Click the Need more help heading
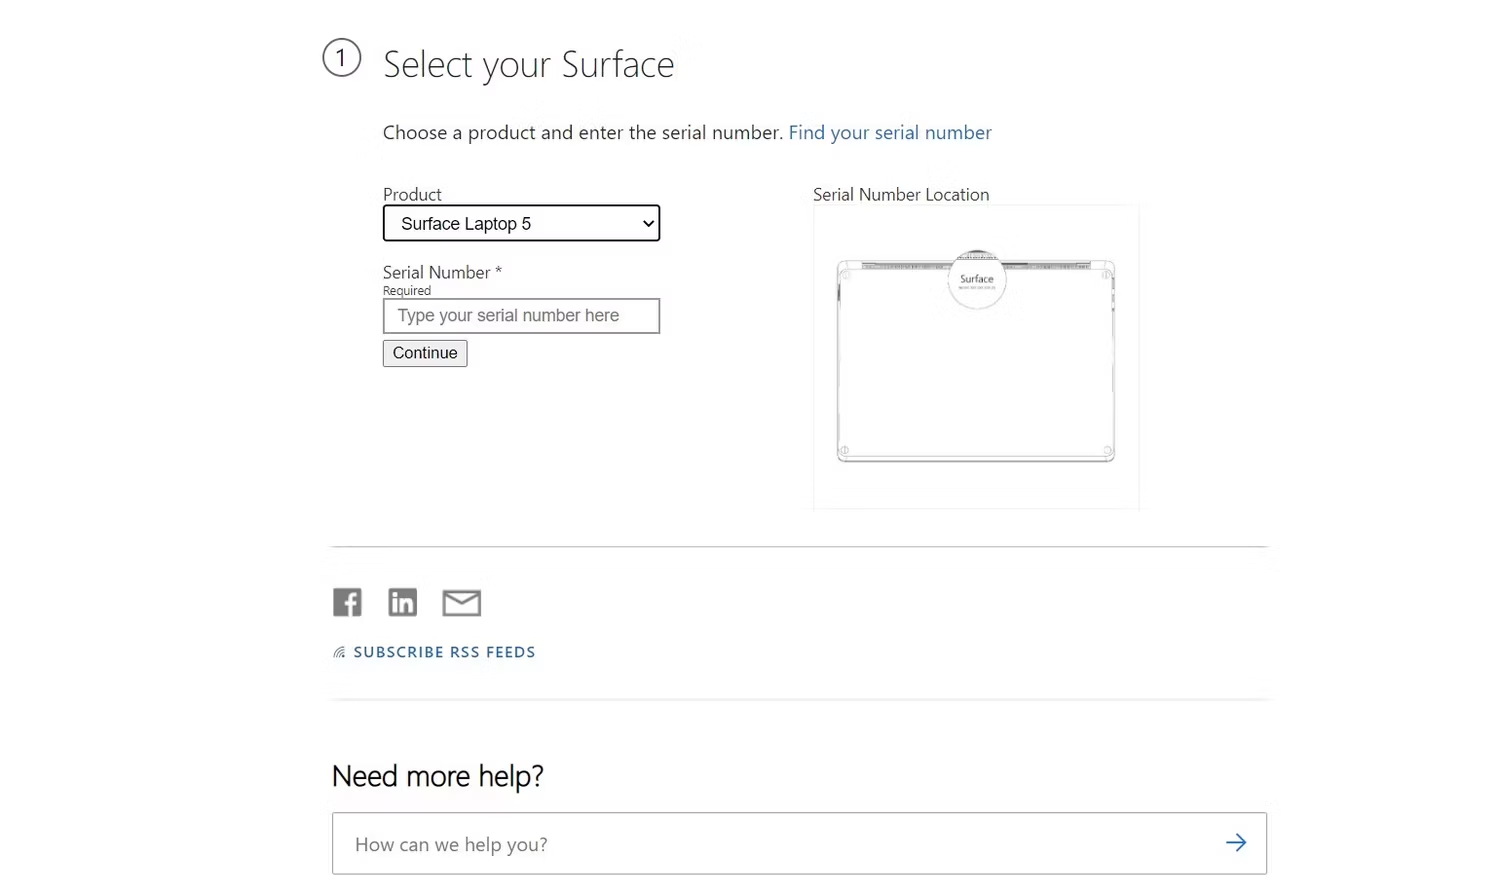 click(x=438, y=776)
